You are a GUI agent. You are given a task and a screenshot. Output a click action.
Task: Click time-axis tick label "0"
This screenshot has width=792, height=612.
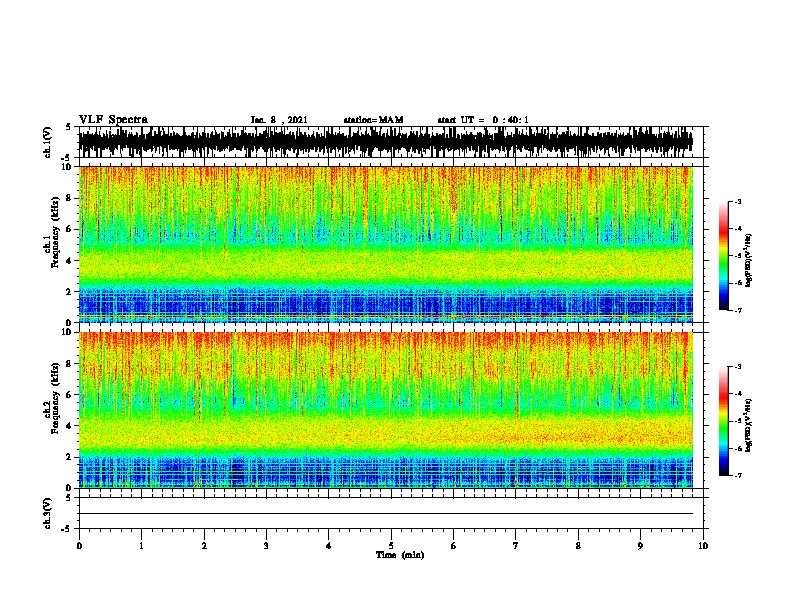(x=79, y=546)
